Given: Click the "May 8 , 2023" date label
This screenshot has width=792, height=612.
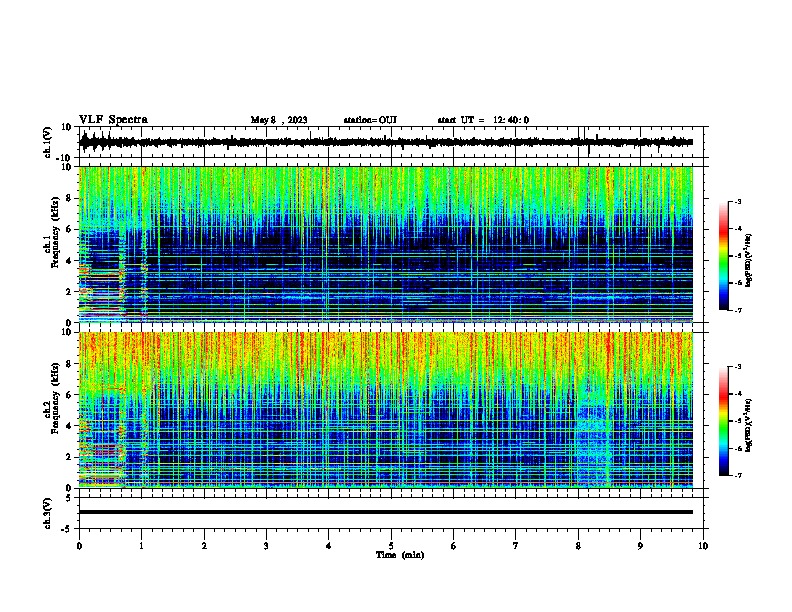Looking at the screenshot, I should click(279, 120).
